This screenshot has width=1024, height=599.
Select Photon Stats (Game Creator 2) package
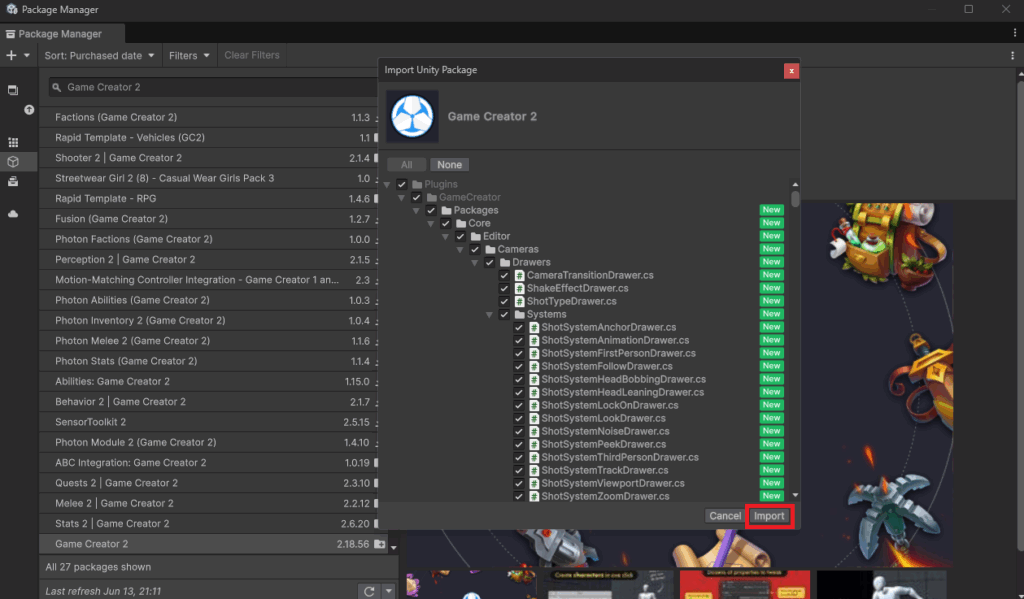coord(208,361)
